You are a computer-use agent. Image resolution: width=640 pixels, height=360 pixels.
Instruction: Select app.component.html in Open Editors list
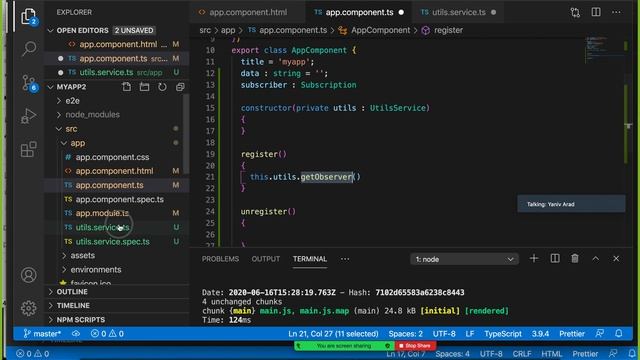coord(118,44)
